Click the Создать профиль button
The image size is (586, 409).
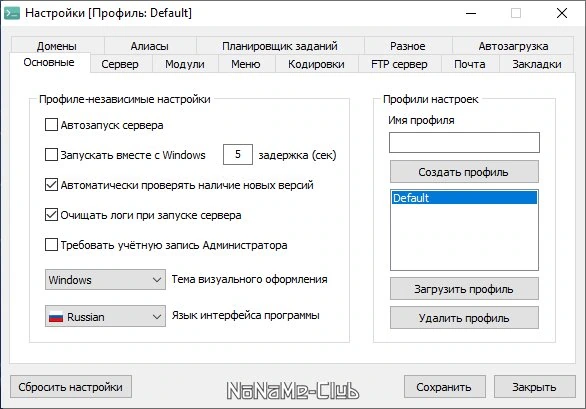coord(464,172)
